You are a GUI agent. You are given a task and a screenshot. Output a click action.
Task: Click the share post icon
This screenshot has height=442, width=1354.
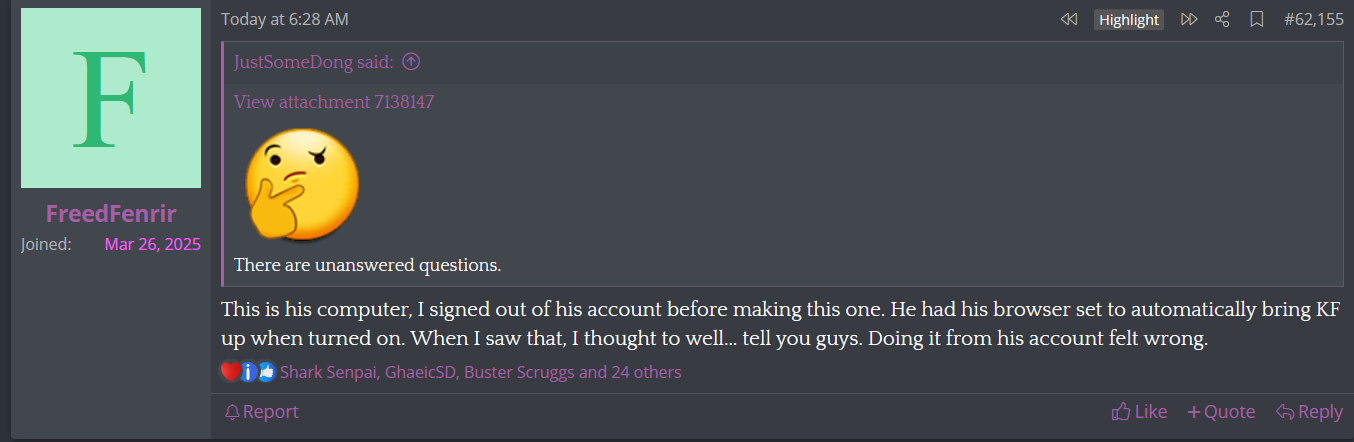click(1222, 20)
